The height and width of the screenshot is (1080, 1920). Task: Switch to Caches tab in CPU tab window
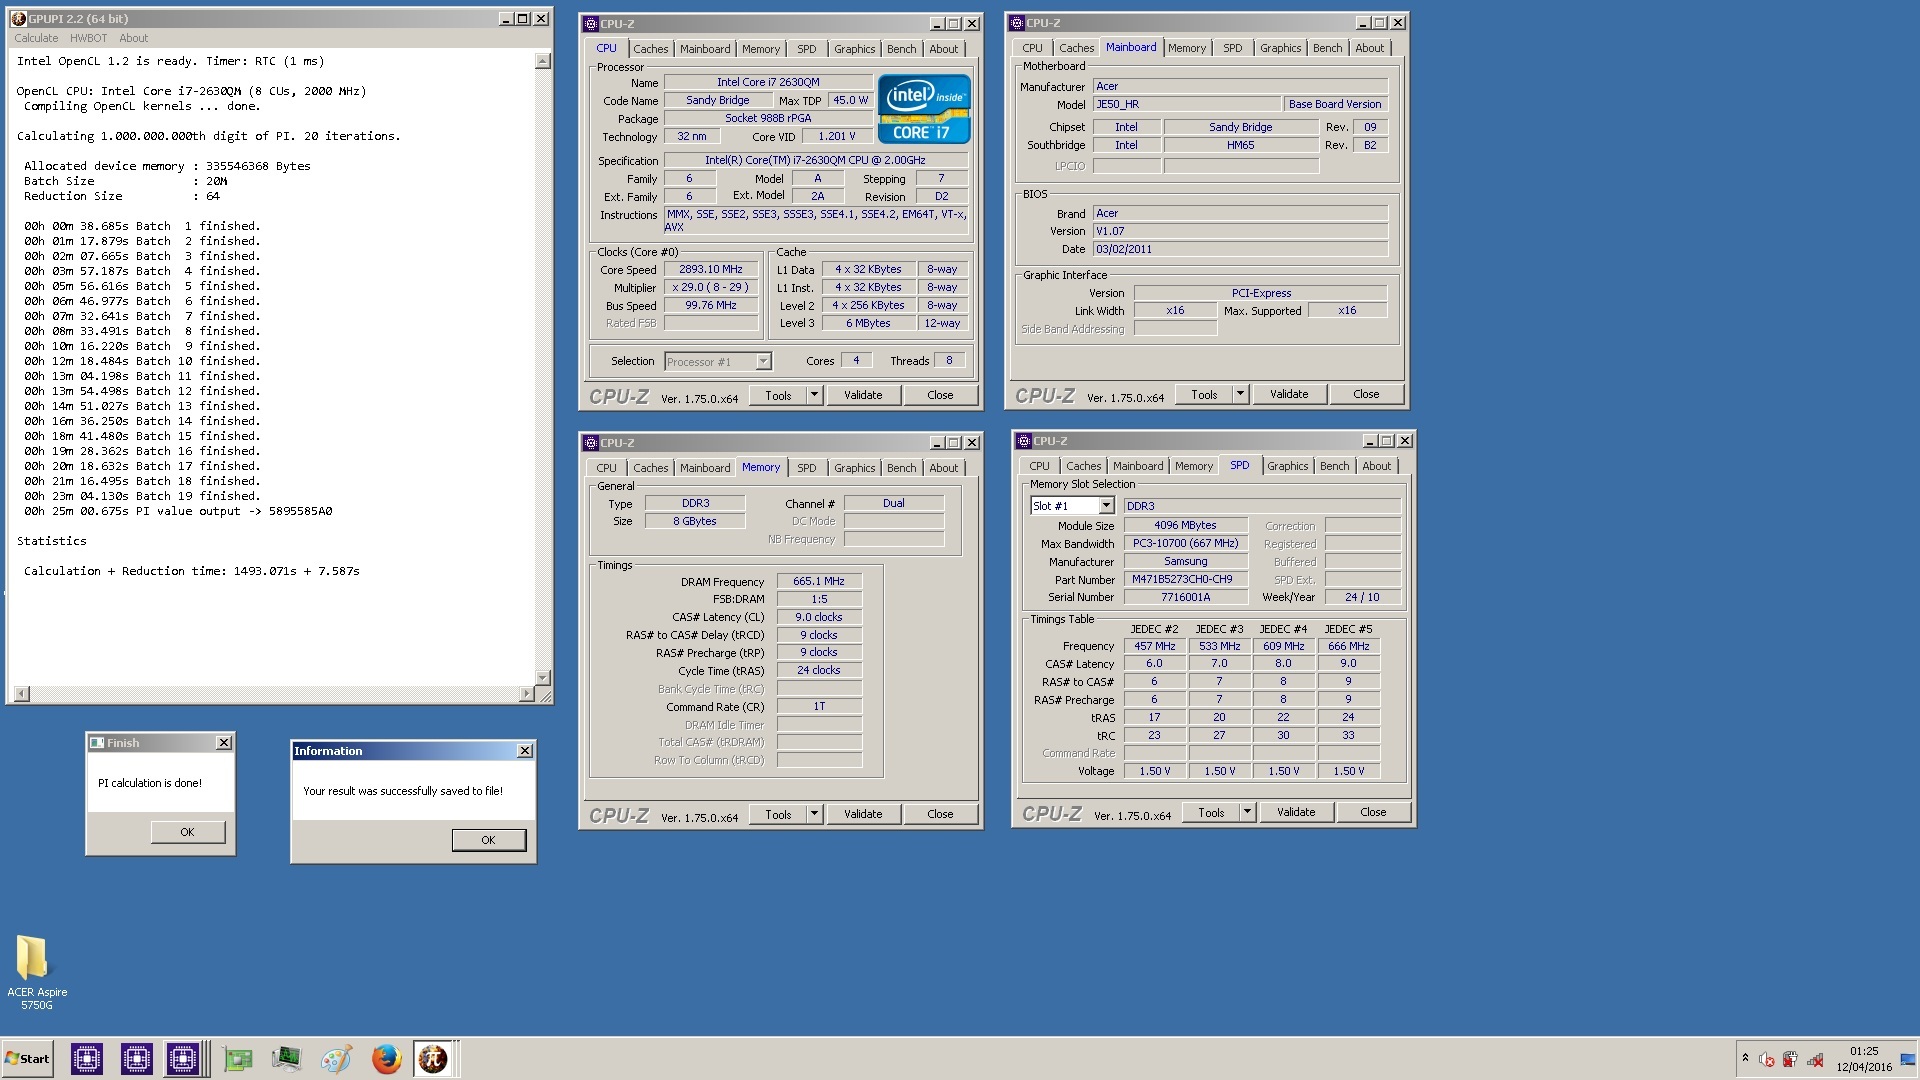pyautogui.click(x=650, y=49)
